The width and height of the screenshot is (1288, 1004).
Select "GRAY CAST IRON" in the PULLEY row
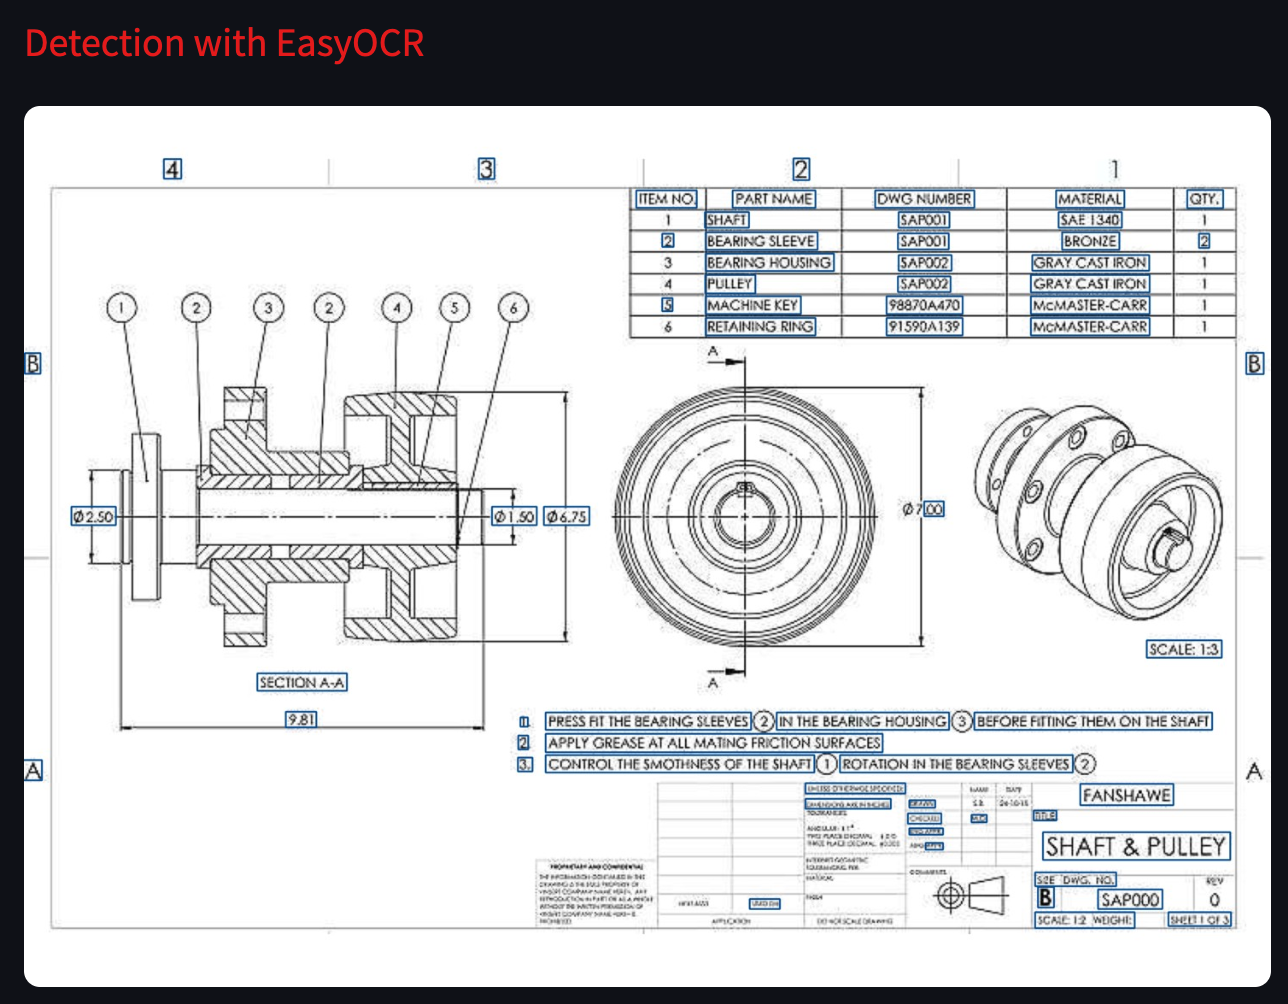(1090, 284)
